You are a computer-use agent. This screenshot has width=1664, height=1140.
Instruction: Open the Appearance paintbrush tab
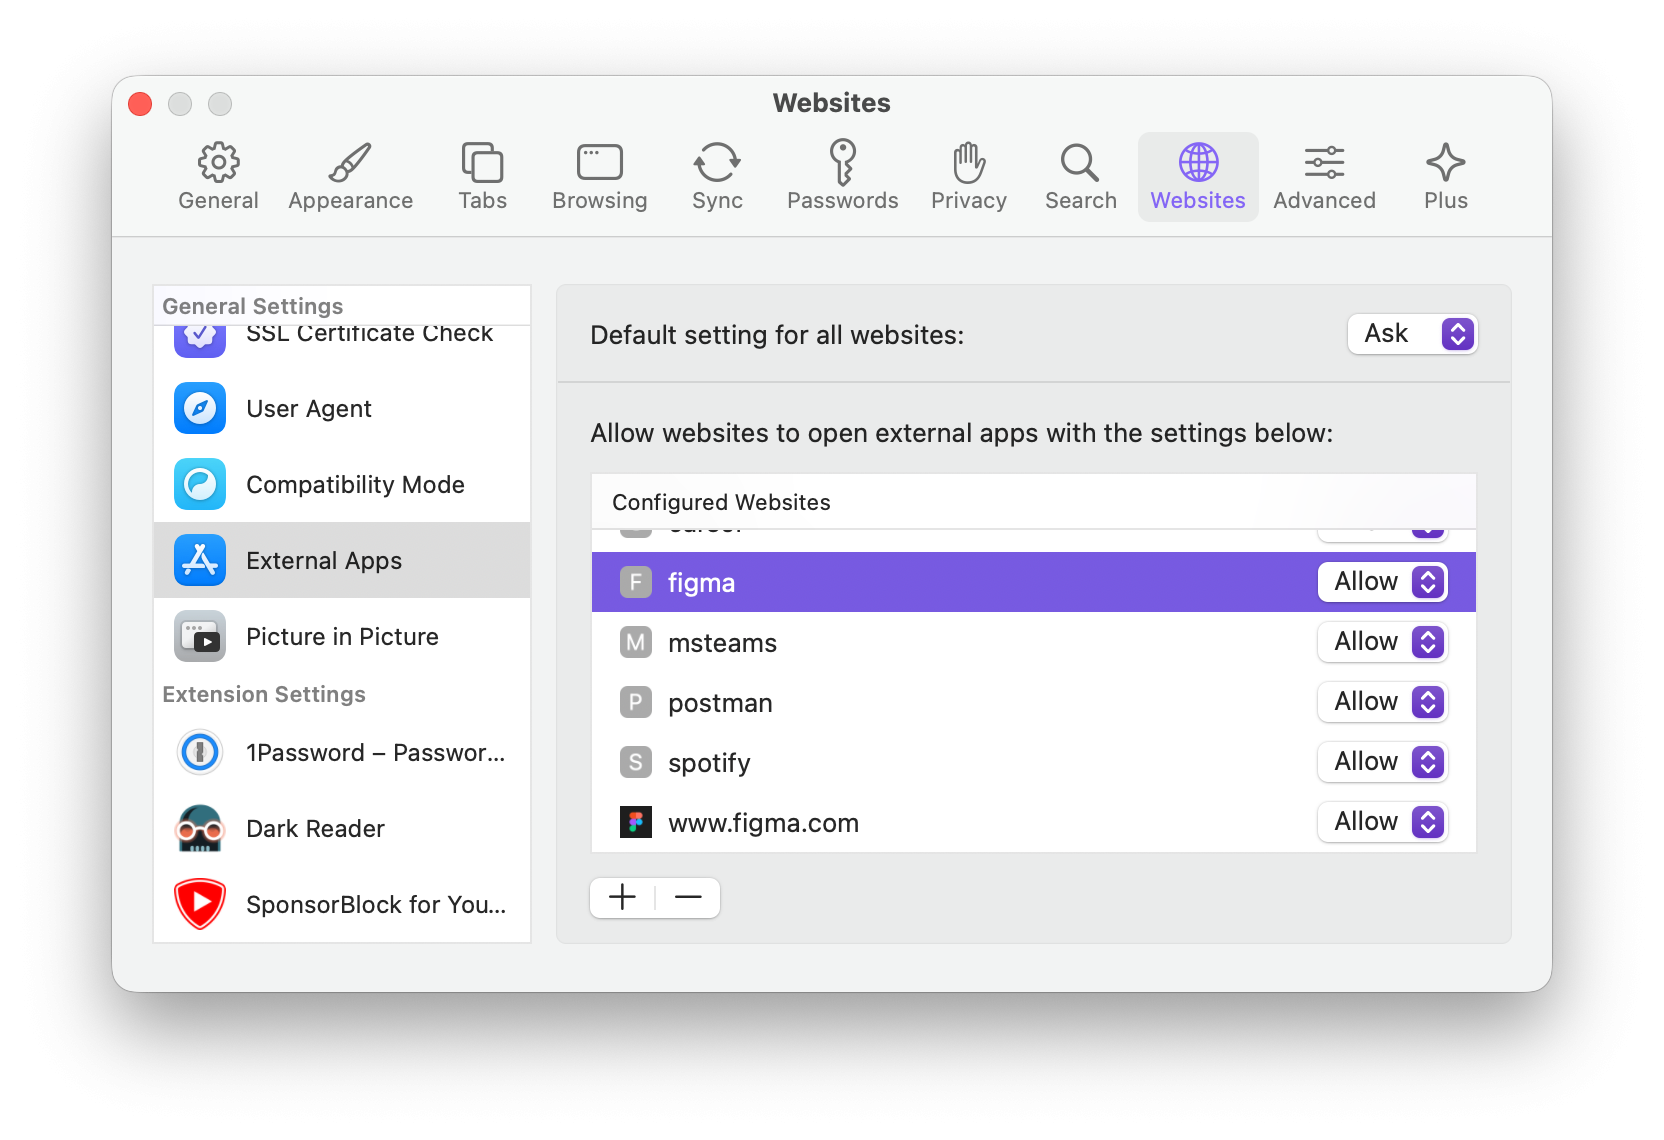[350, 177]
